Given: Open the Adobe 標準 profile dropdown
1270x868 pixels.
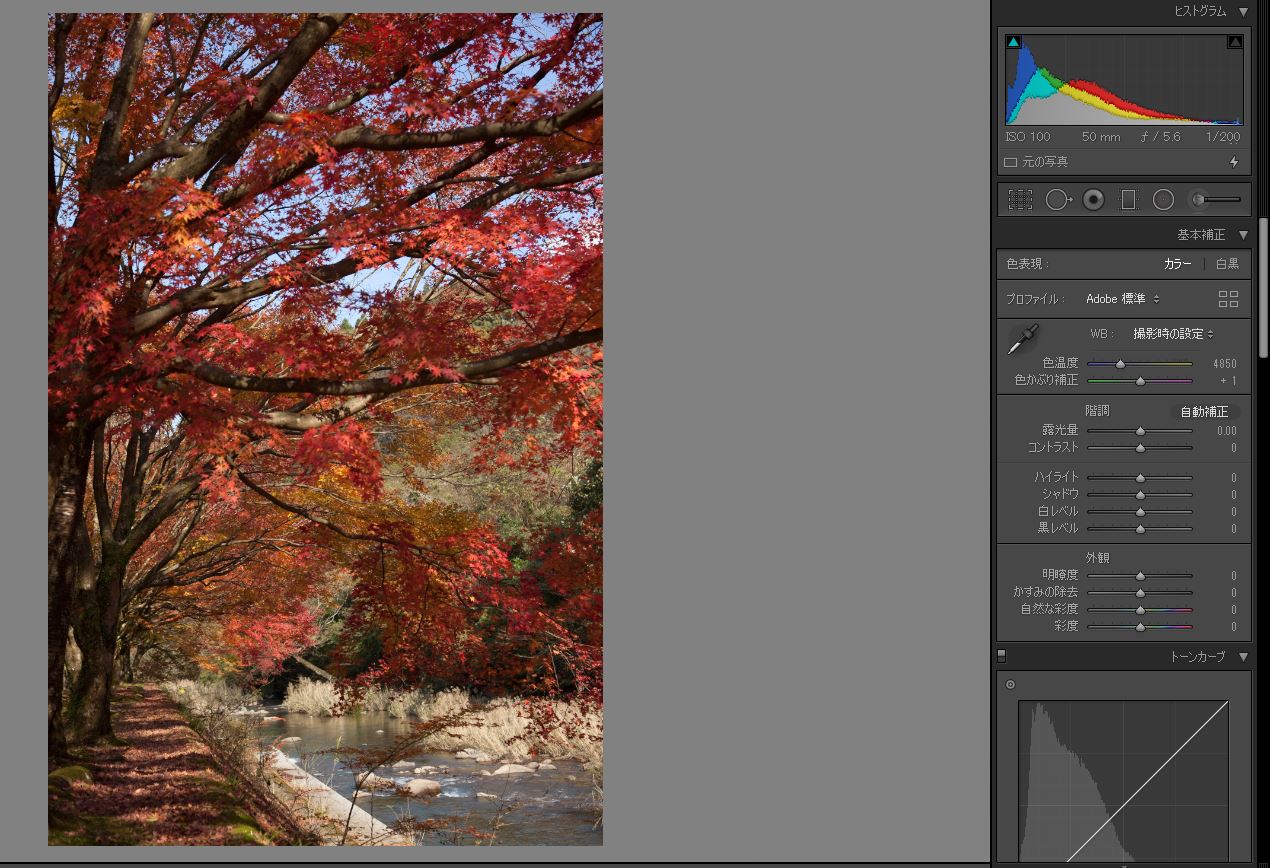Looking at the screenshot, I should 1122,299.
